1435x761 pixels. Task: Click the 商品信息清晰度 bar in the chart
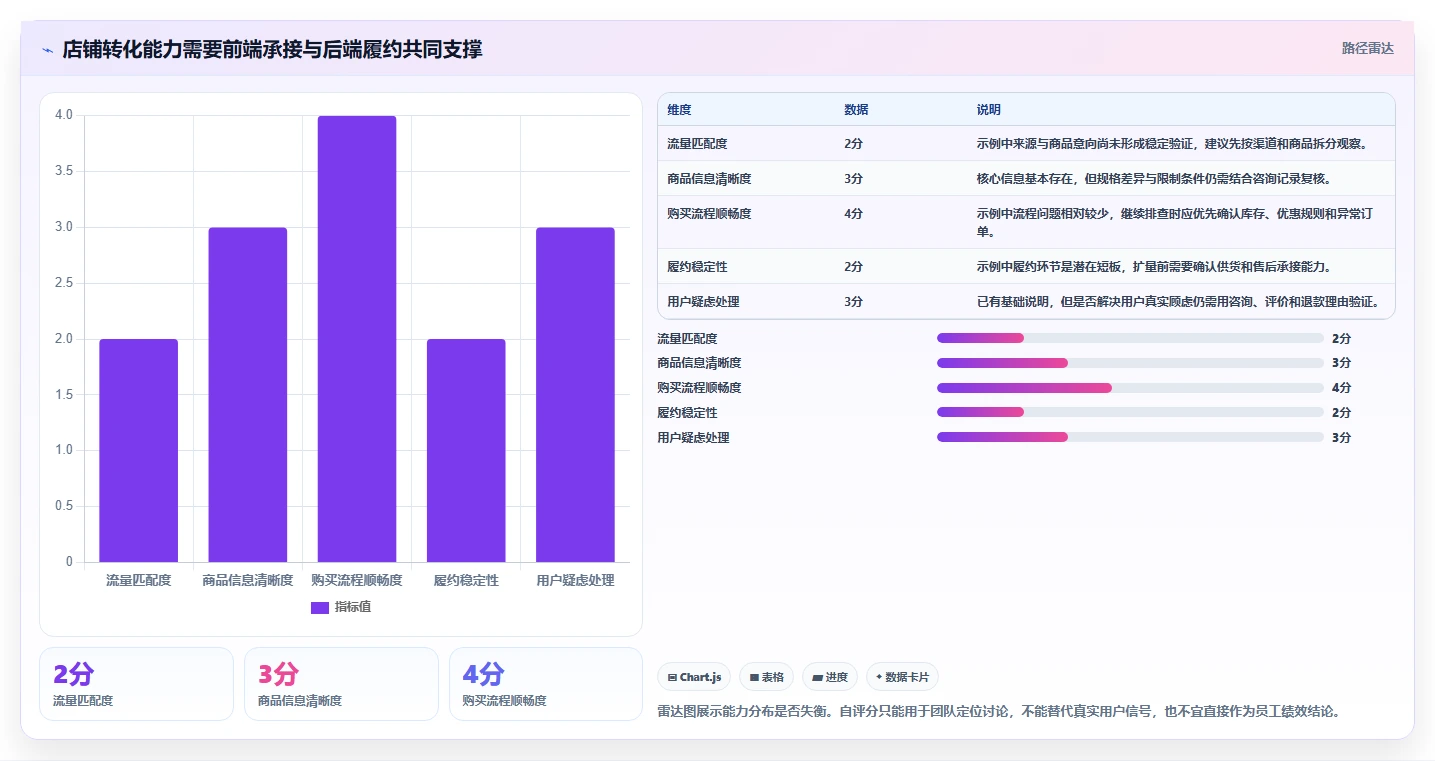click(x=248, y=395)
